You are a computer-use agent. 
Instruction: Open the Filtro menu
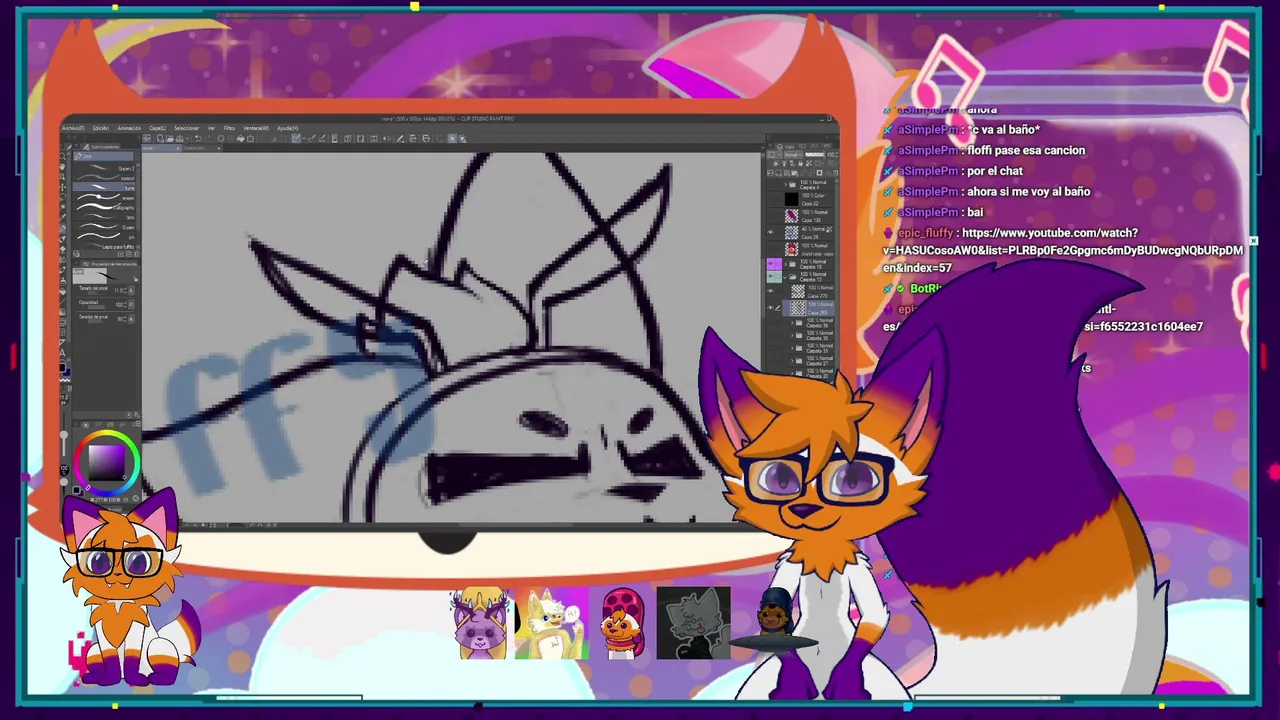(x=229, y=128)
